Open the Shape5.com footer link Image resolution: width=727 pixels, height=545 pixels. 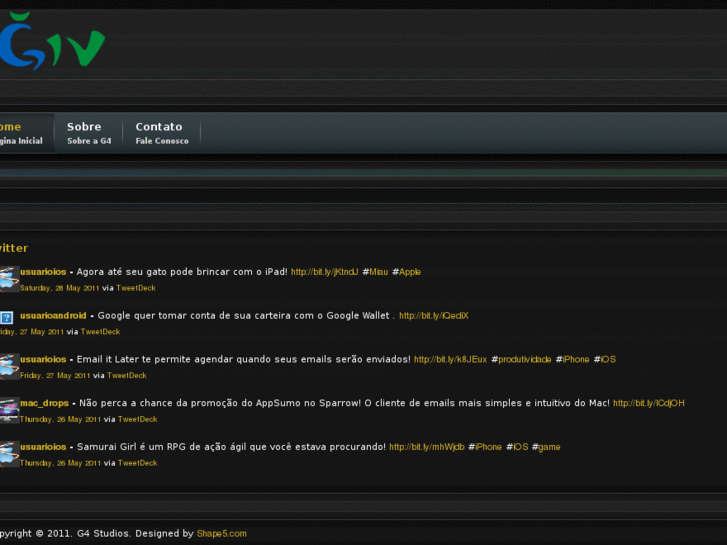[222, 533]
